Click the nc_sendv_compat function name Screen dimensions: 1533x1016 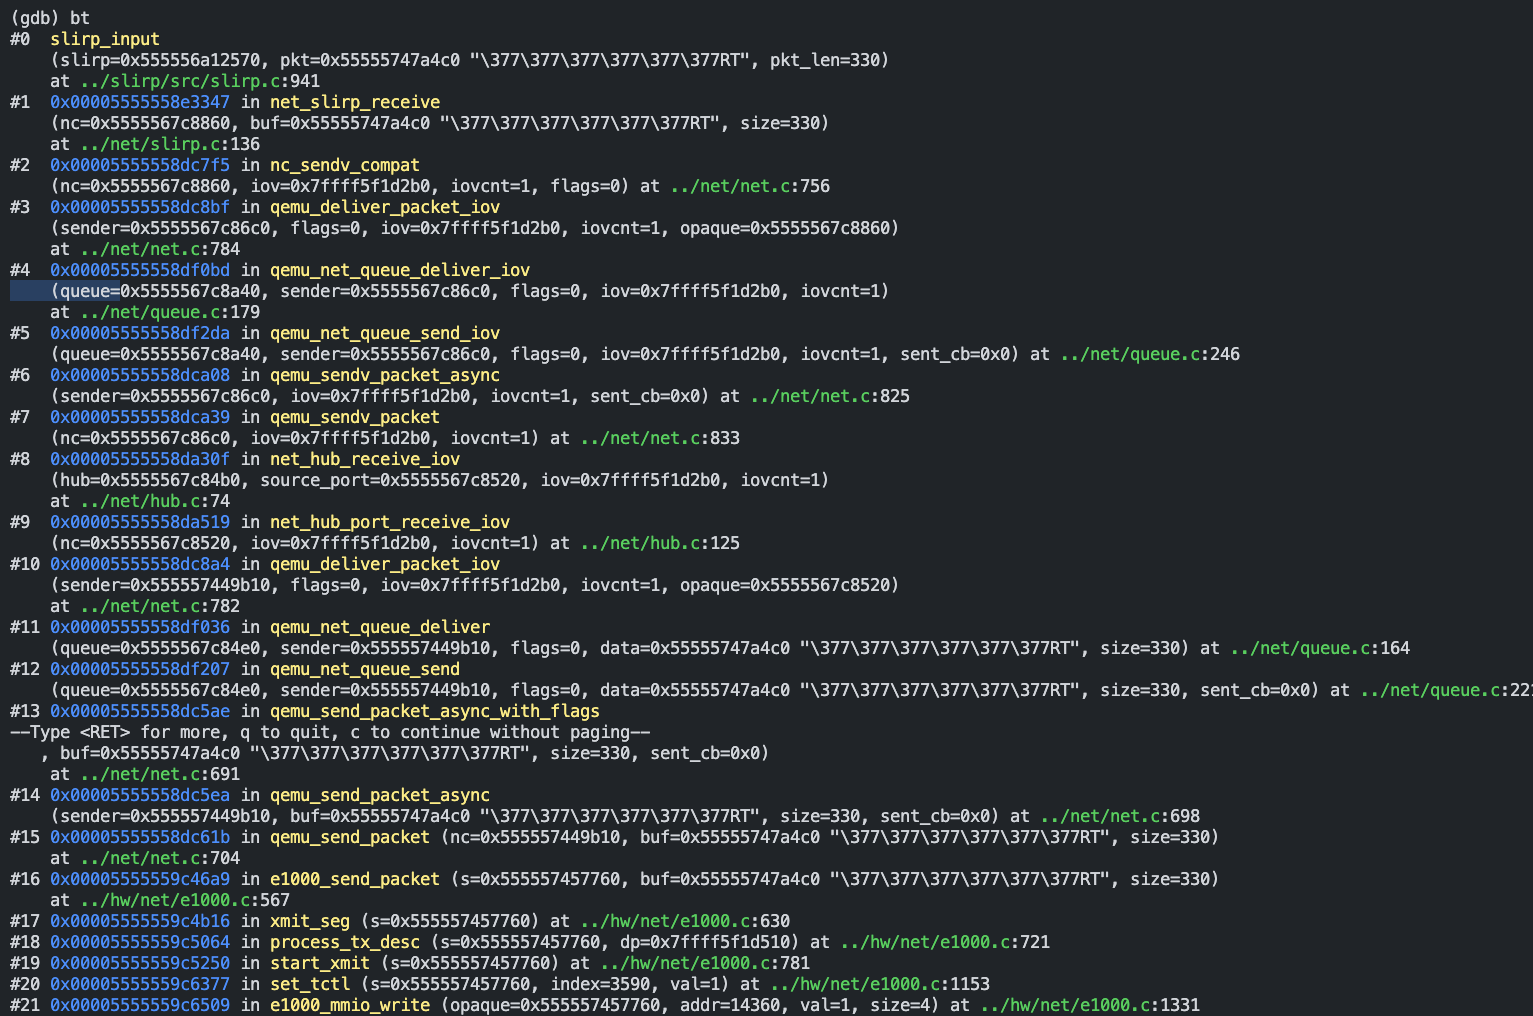(x=345, y=165)
